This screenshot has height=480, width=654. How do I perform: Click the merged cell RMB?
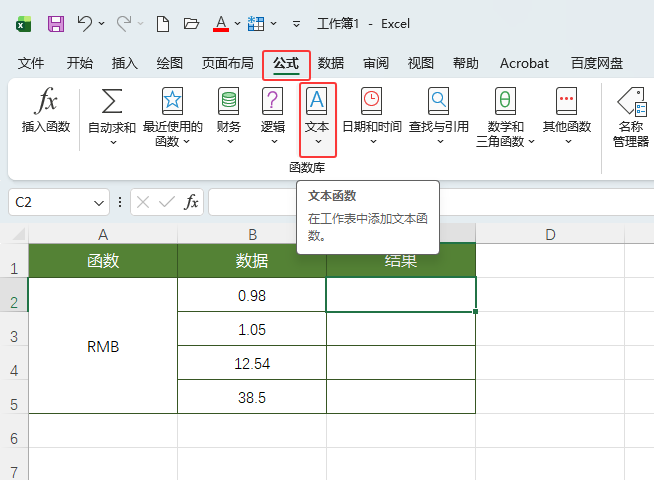[103, 346]
